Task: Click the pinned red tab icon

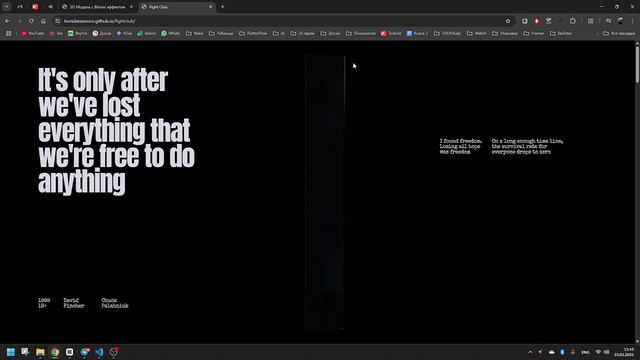Action: 35,7
